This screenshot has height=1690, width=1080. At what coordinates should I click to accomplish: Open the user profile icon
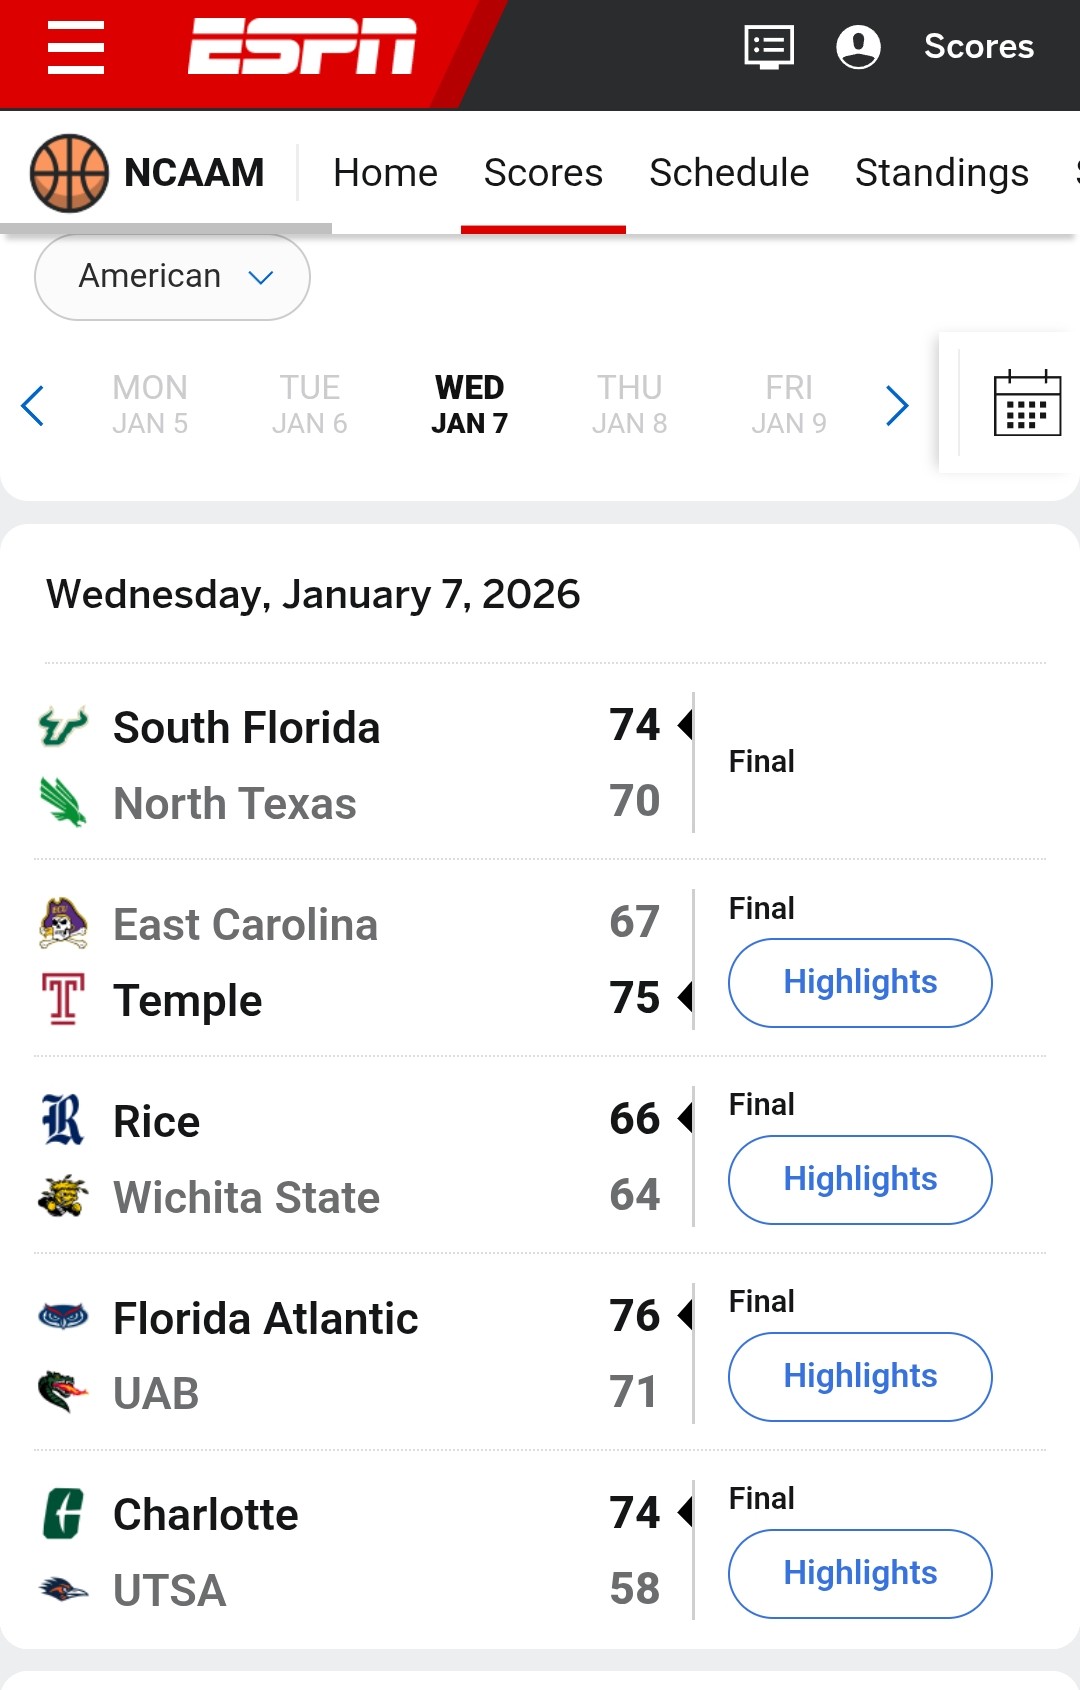858,47
